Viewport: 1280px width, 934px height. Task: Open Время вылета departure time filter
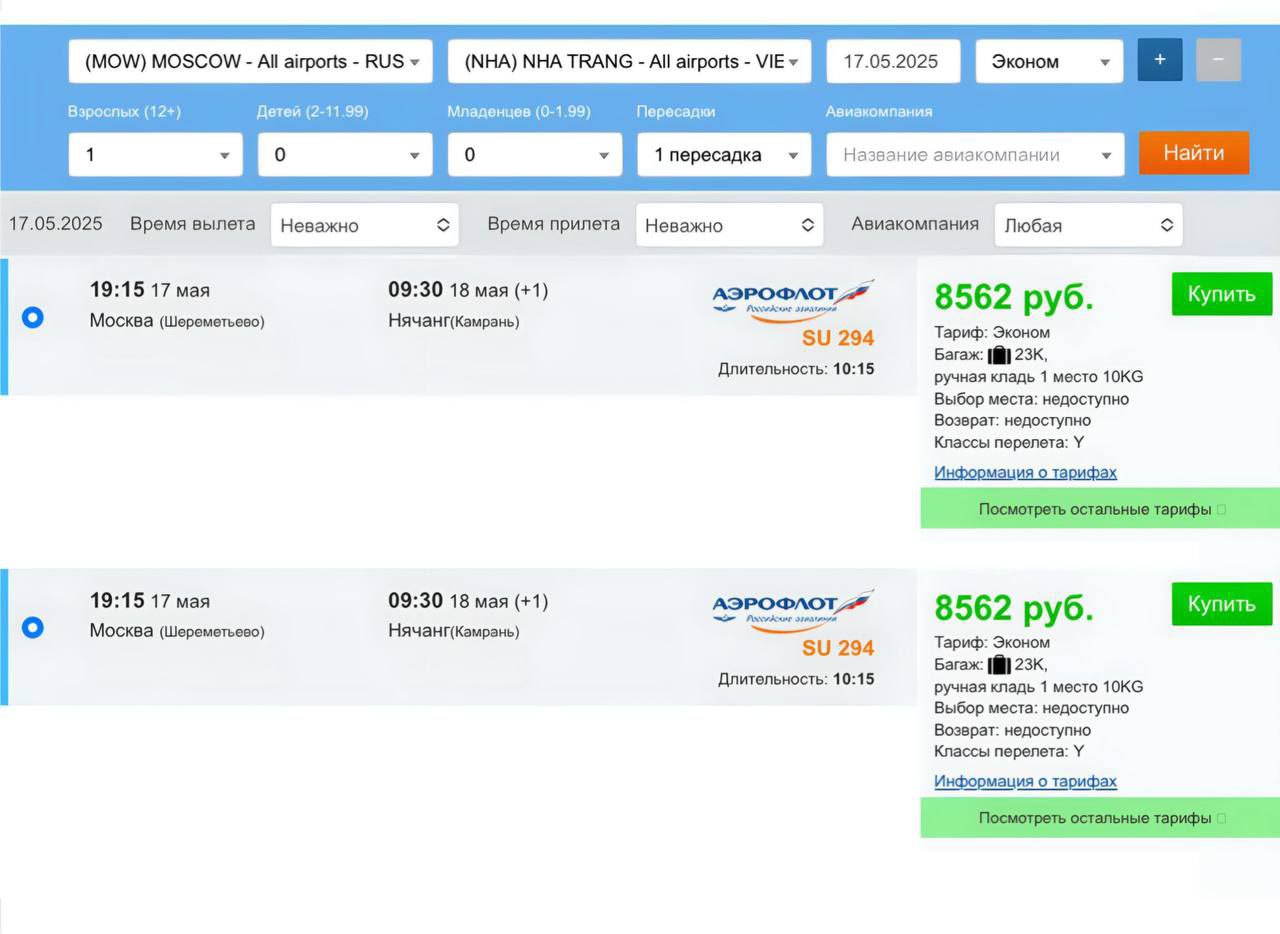(364, 225)
